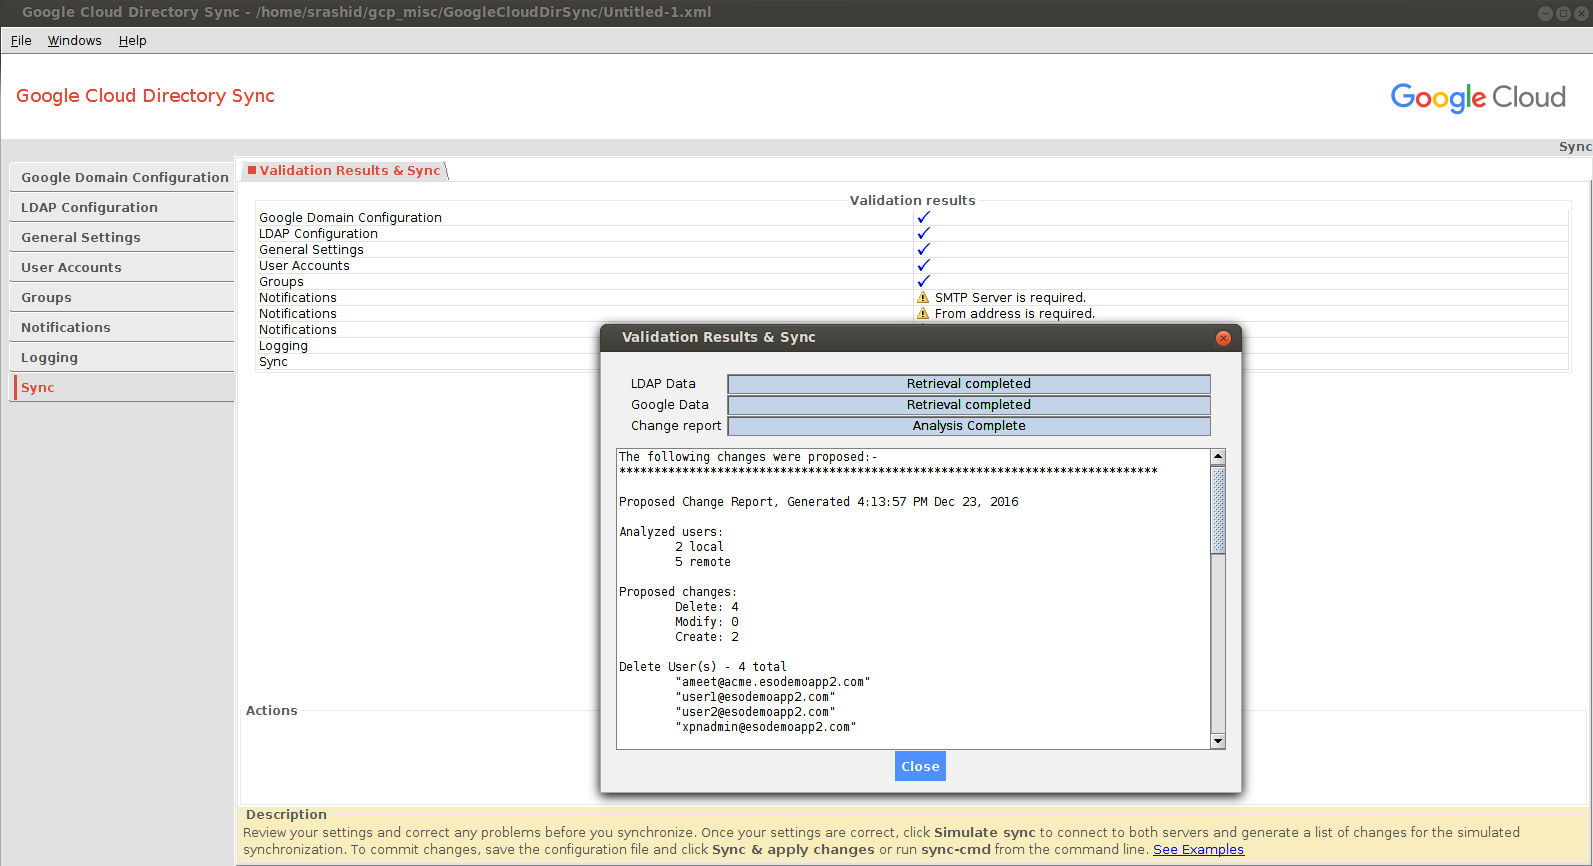Click the Google Cloud logo
This screenshot has width=1593, height=866.
(1478, 97)
